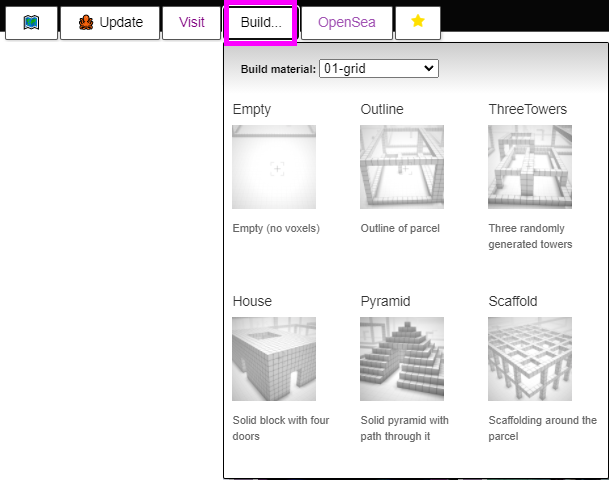Image resolution: width=609 pixels, height=480 pixels.
Task: Click the ThreeTowers heading label
Action: pyautogui.click(x=527, y=109)
